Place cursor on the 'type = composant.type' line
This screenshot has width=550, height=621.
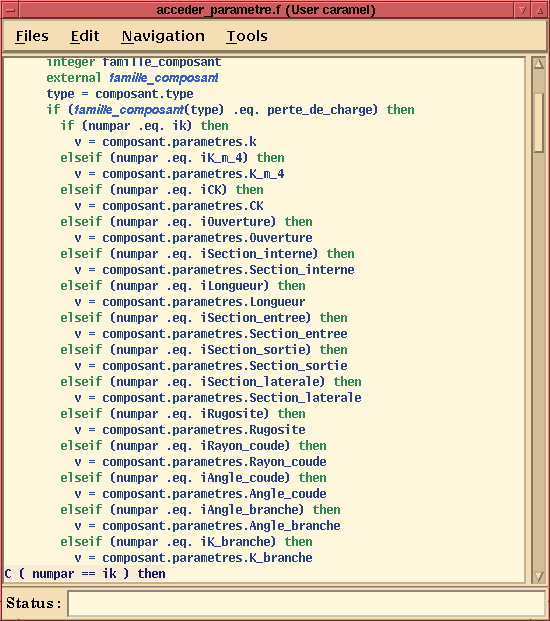120,94
